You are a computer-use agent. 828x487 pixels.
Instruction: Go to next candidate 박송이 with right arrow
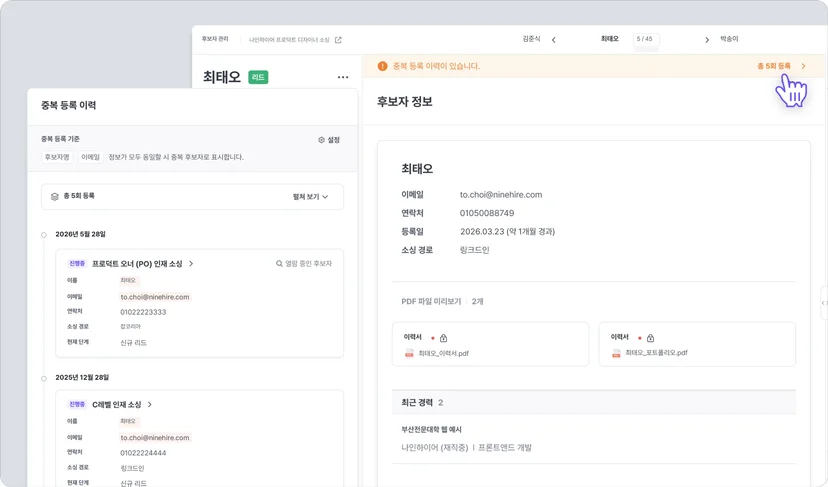(707, 40)
